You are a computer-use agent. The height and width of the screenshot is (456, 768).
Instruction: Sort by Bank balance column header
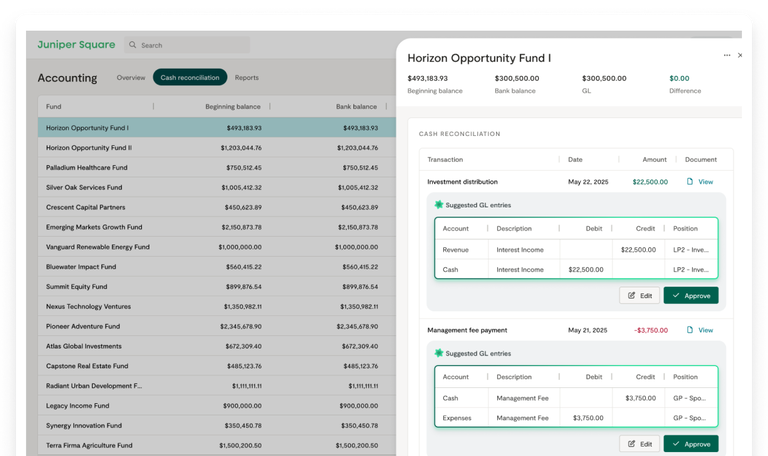[x=357, y=106]
